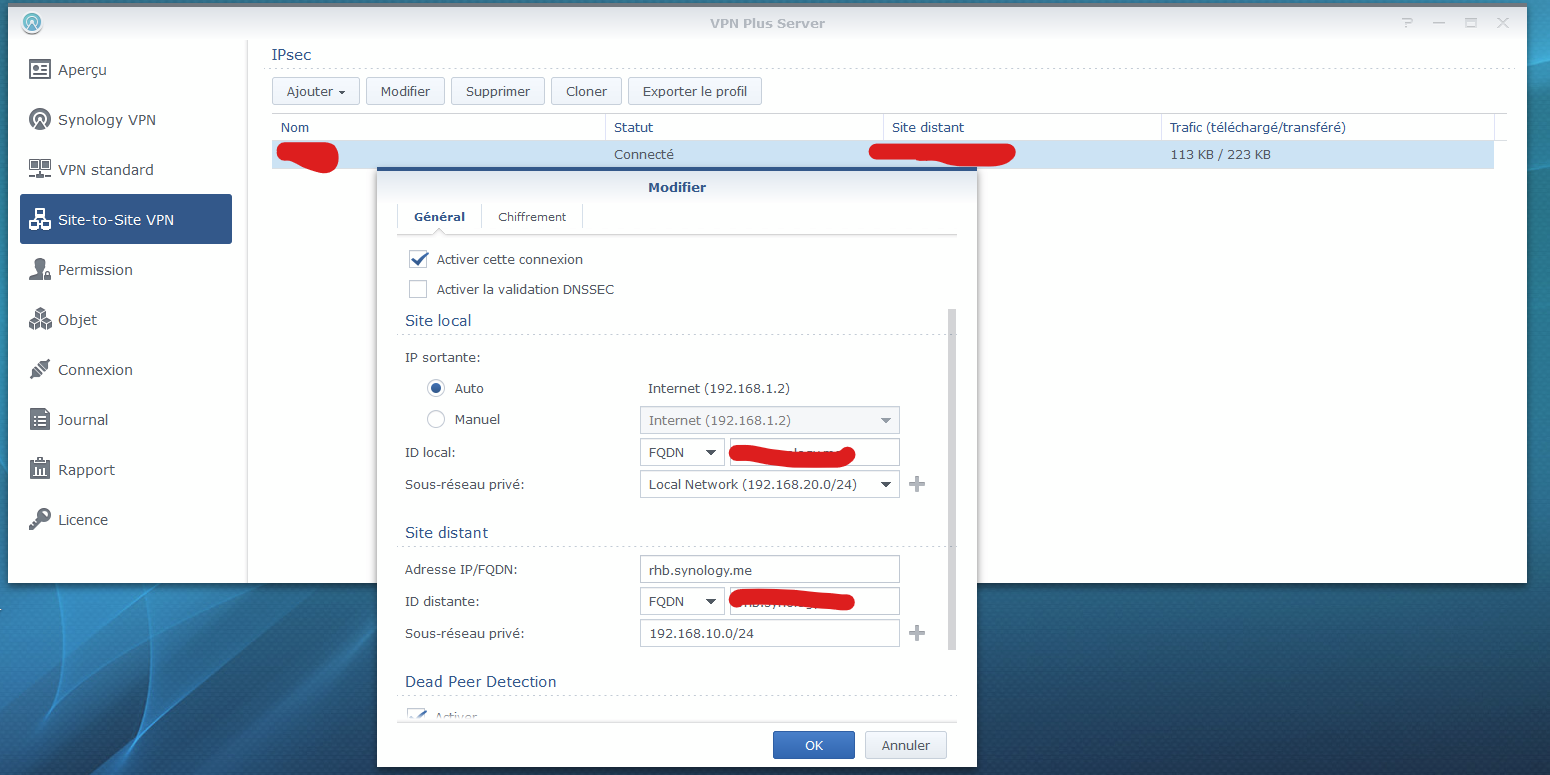Click the VPN Plus Server app icon
Viewport: 1550px width, 775px height.
(32, 21)
